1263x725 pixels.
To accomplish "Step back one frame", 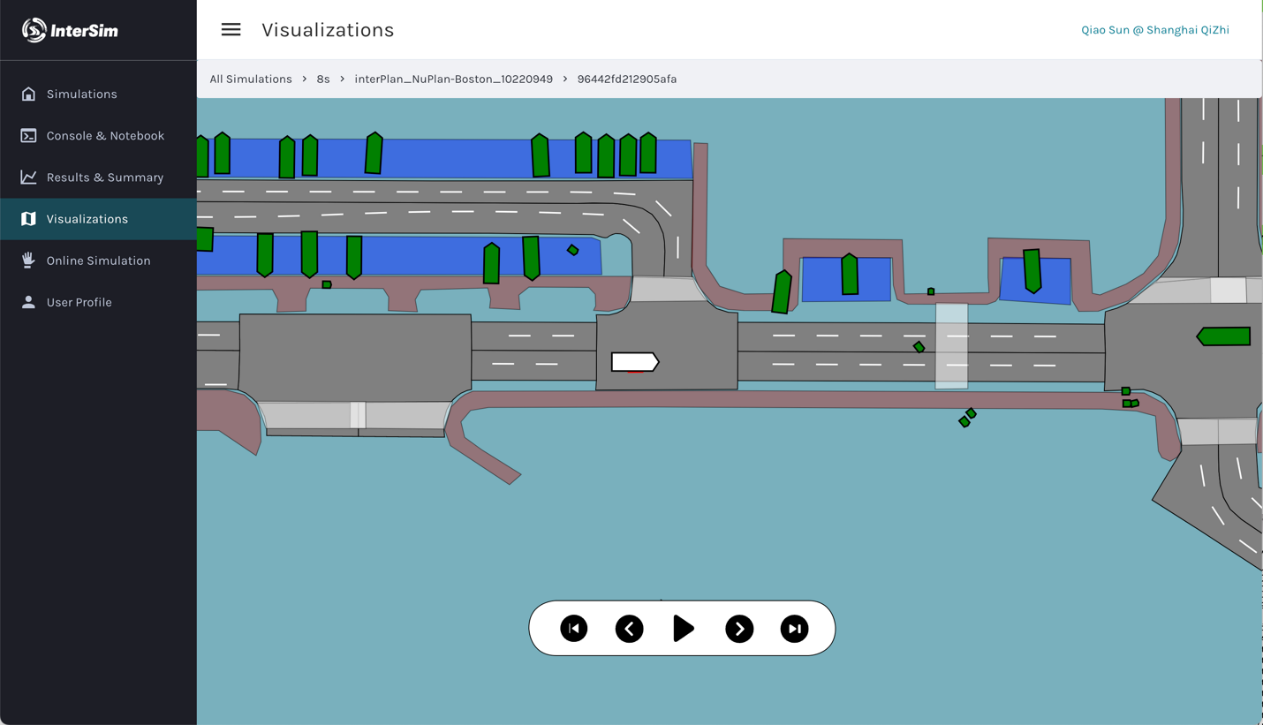I will pyautogui.click(x=629, y=628).
